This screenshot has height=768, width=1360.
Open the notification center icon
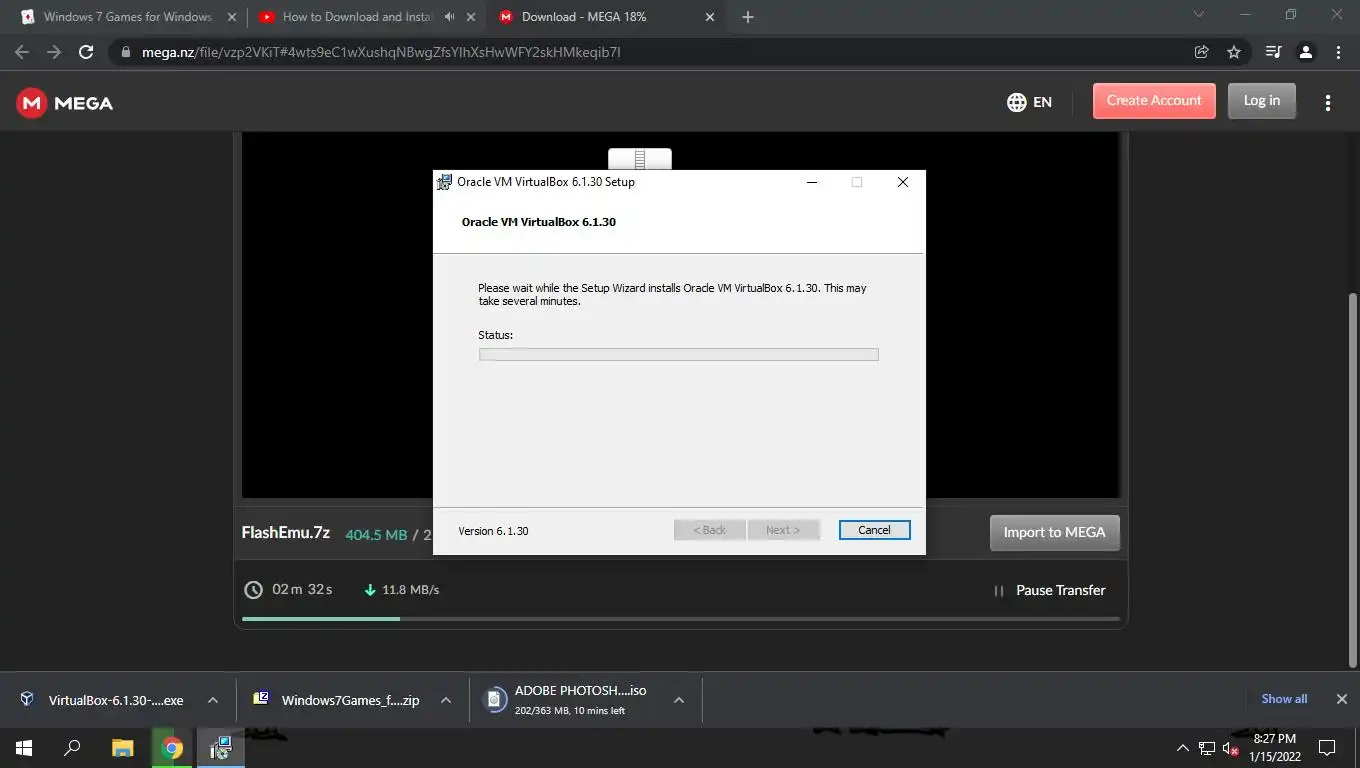pyautogui.click(x=1327, y=748)
